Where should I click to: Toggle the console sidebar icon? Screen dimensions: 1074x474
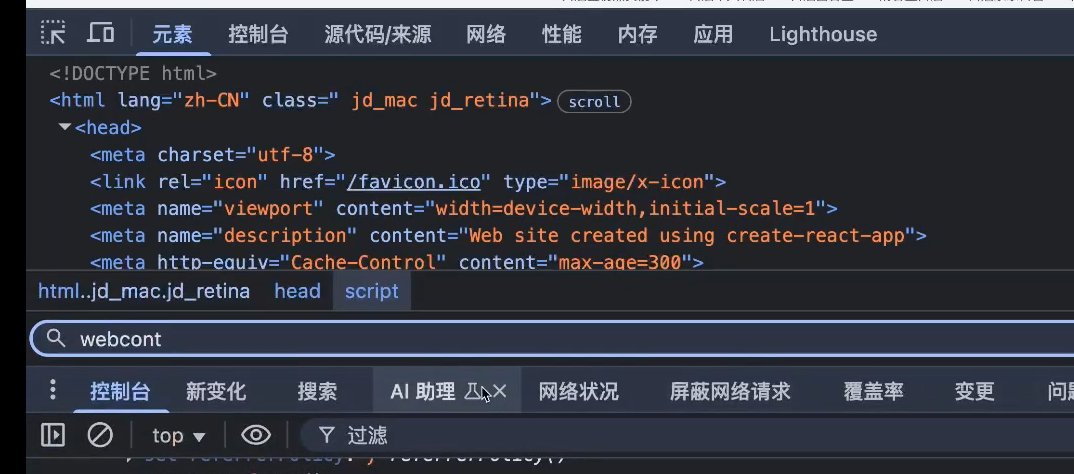click(x=53, y=435)
